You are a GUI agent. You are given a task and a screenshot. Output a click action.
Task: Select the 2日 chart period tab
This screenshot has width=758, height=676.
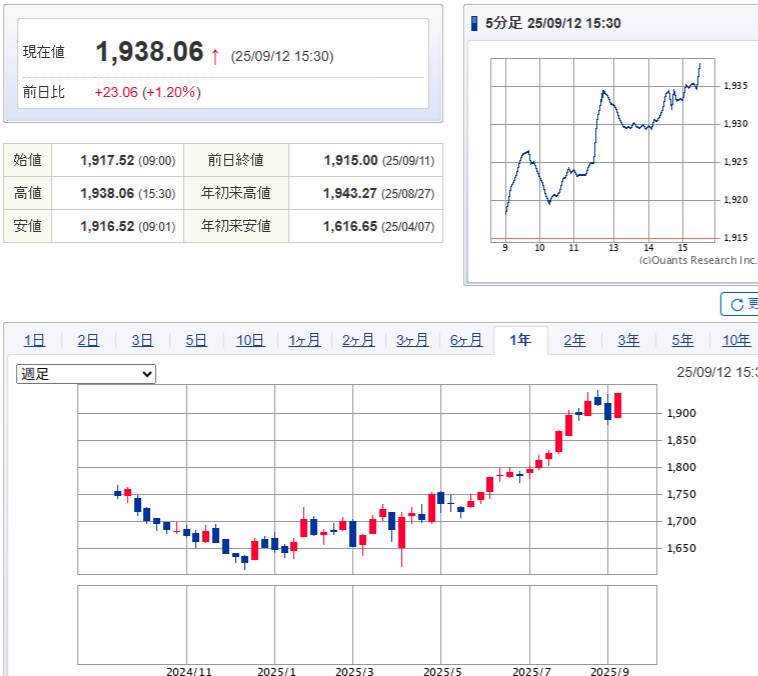pos(88,340)
